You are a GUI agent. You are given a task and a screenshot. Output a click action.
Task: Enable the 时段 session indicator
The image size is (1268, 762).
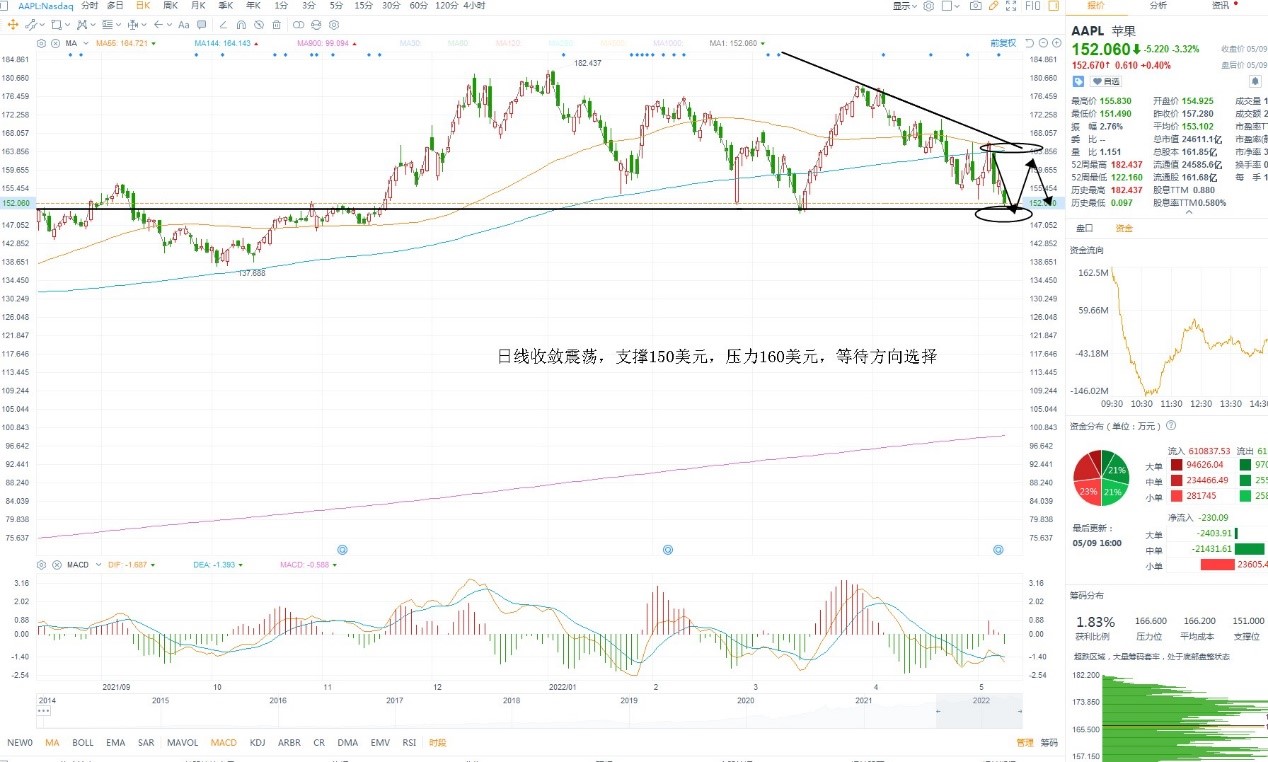[437, 743]
